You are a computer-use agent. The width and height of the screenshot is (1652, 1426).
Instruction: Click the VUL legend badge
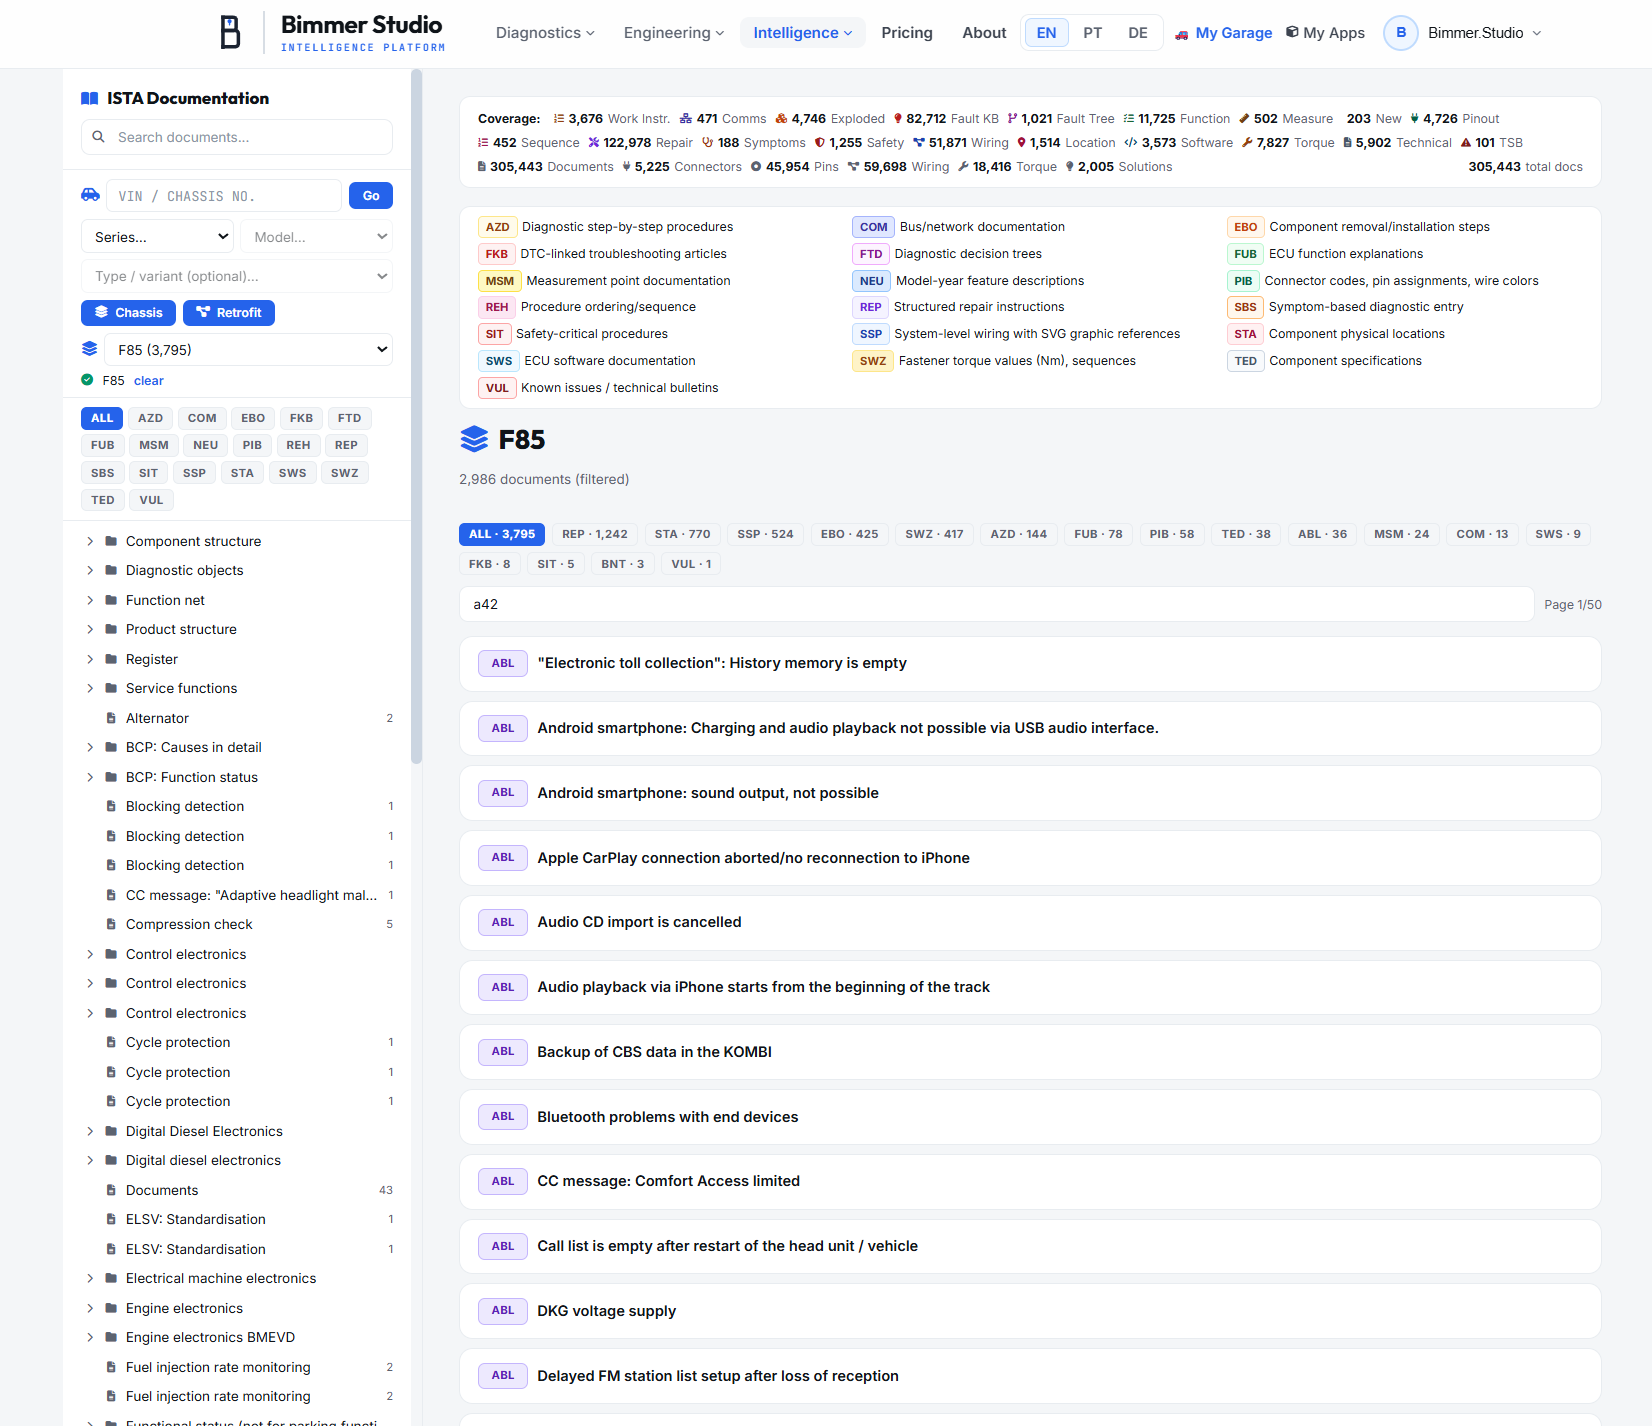coord(497,388)
